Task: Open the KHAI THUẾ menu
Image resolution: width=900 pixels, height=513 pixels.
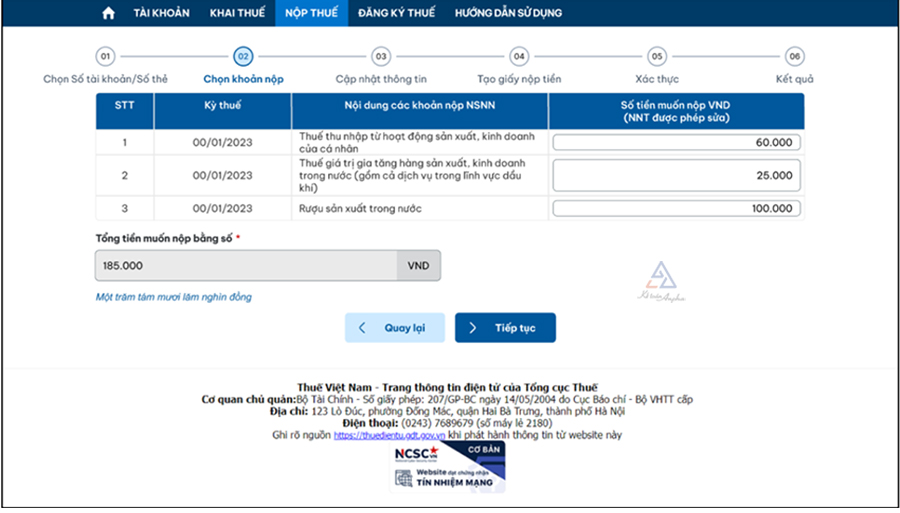Action: 237,13
